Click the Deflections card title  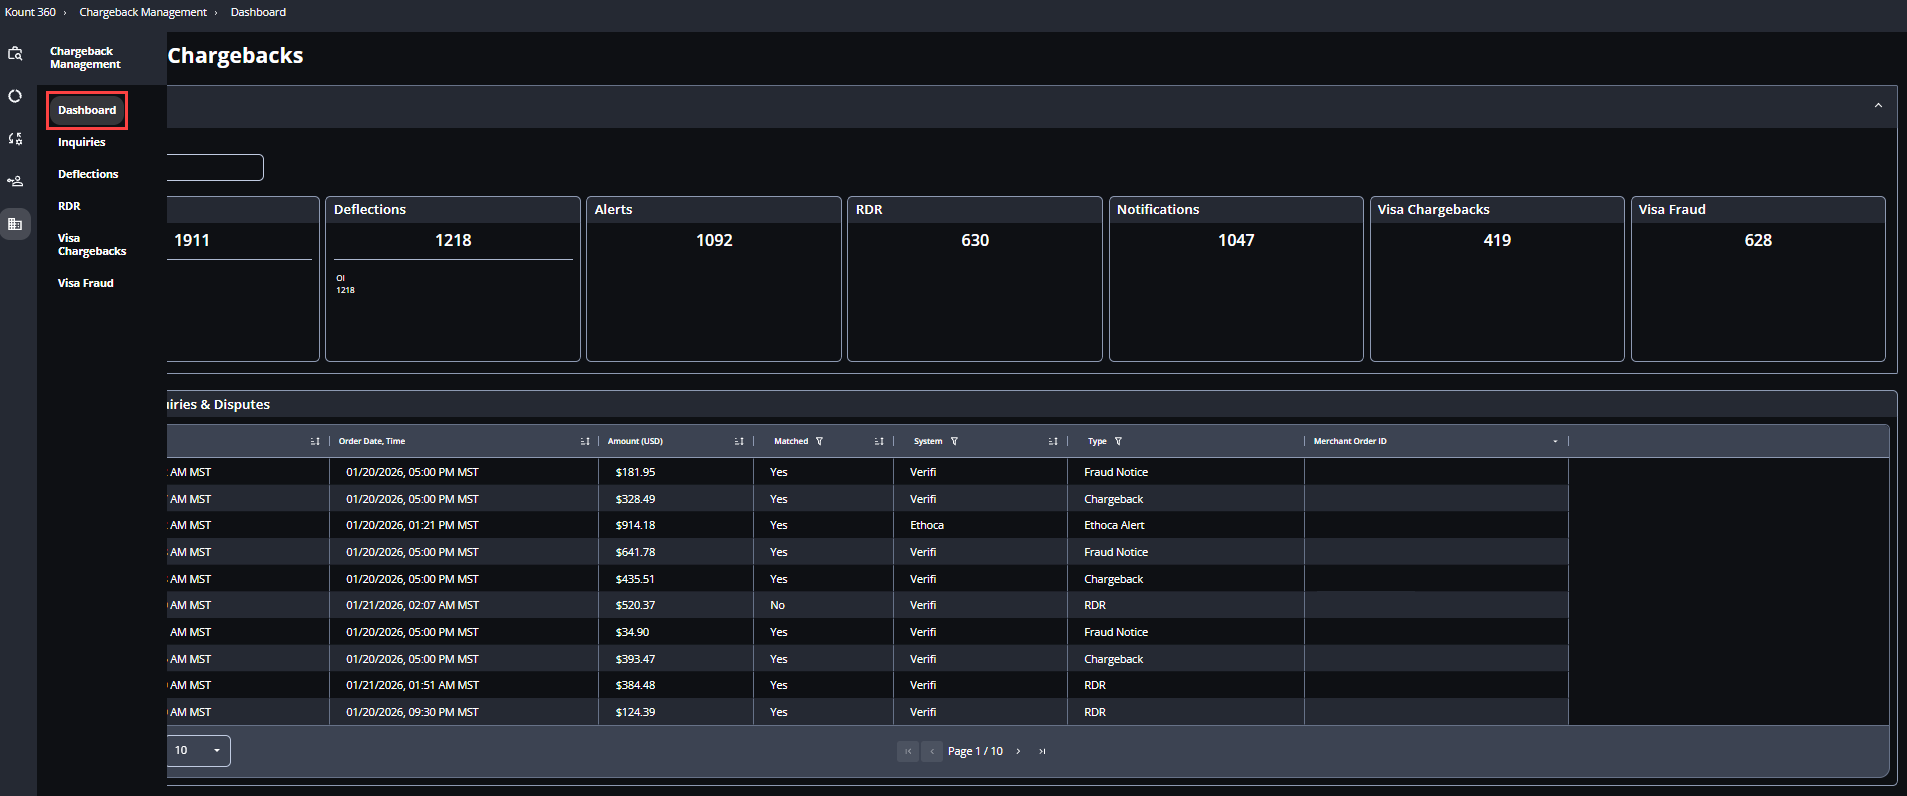[x=370, y=209]
